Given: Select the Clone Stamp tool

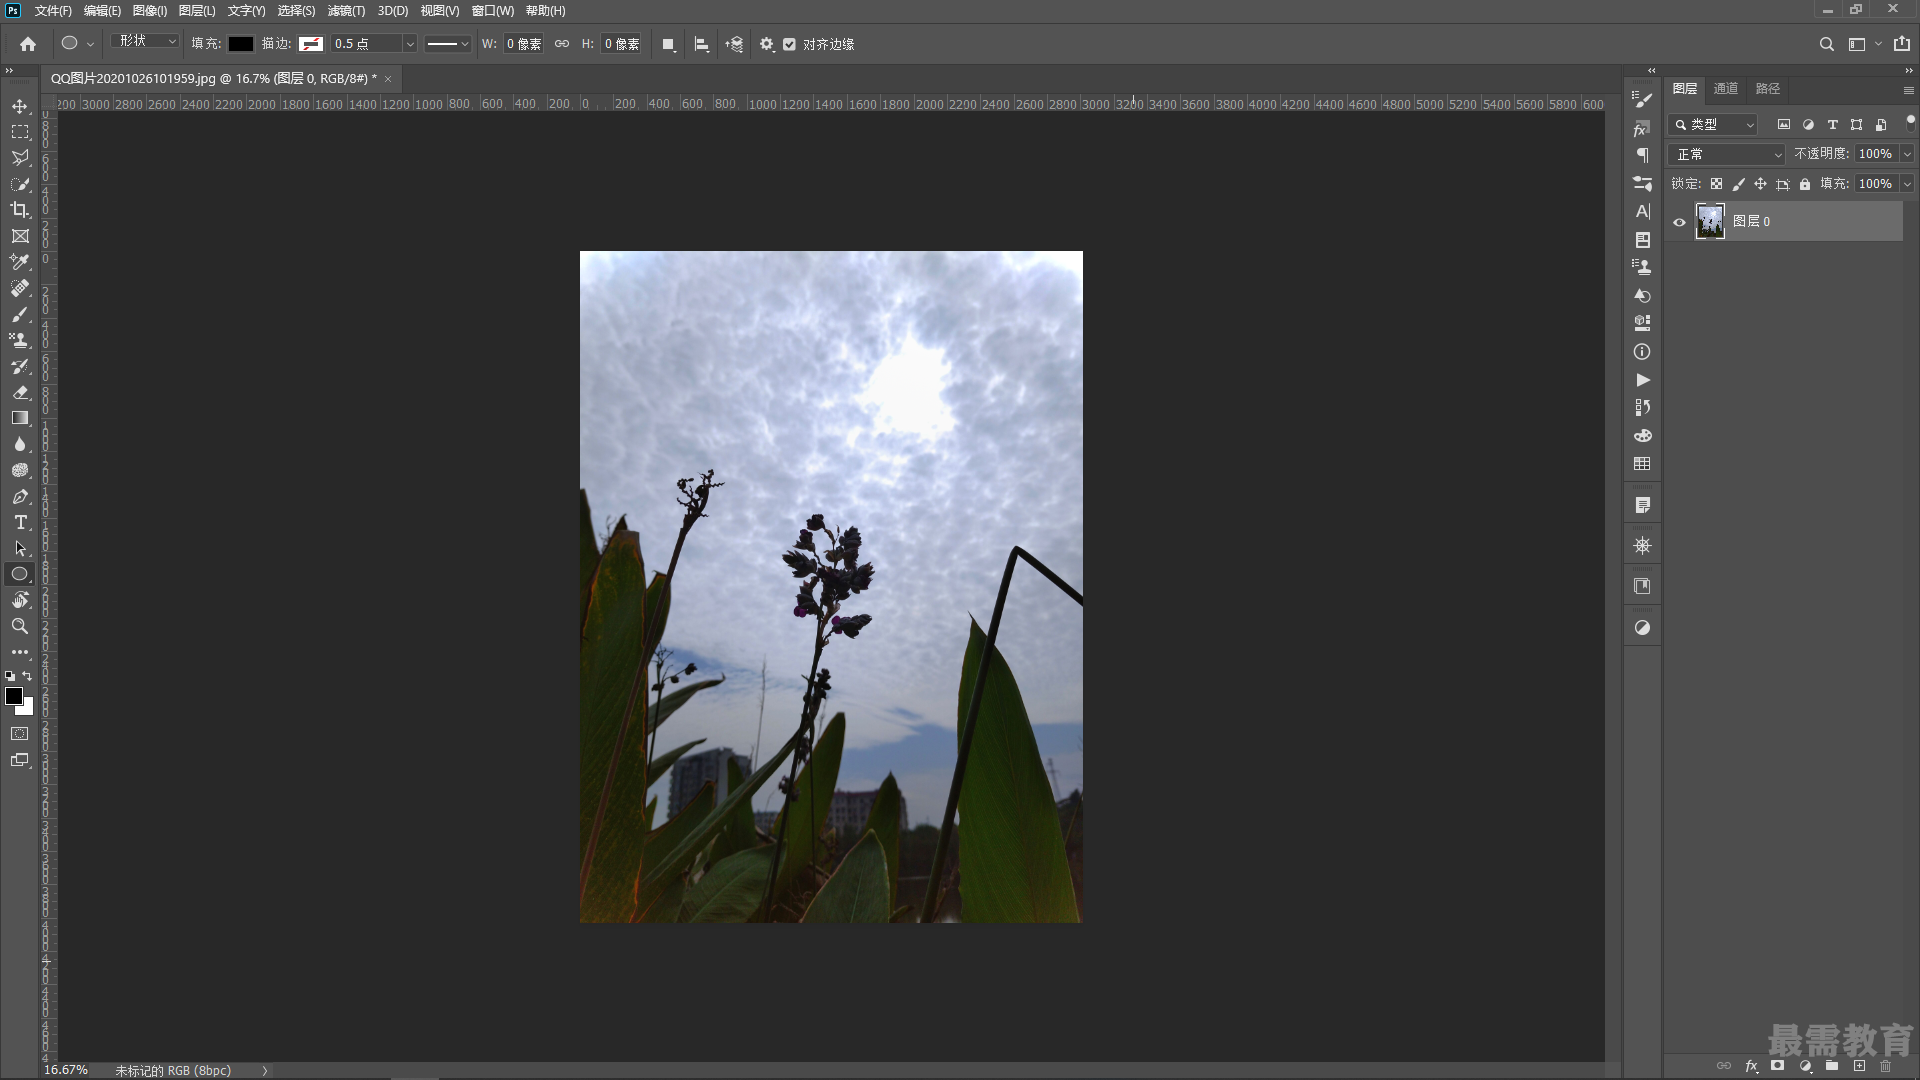Looking at the screenshot, I should (20, 340).
